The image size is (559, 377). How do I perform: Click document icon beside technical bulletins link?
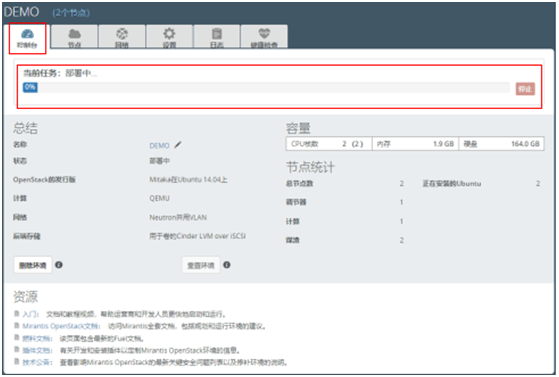click(x=16, y=362)
